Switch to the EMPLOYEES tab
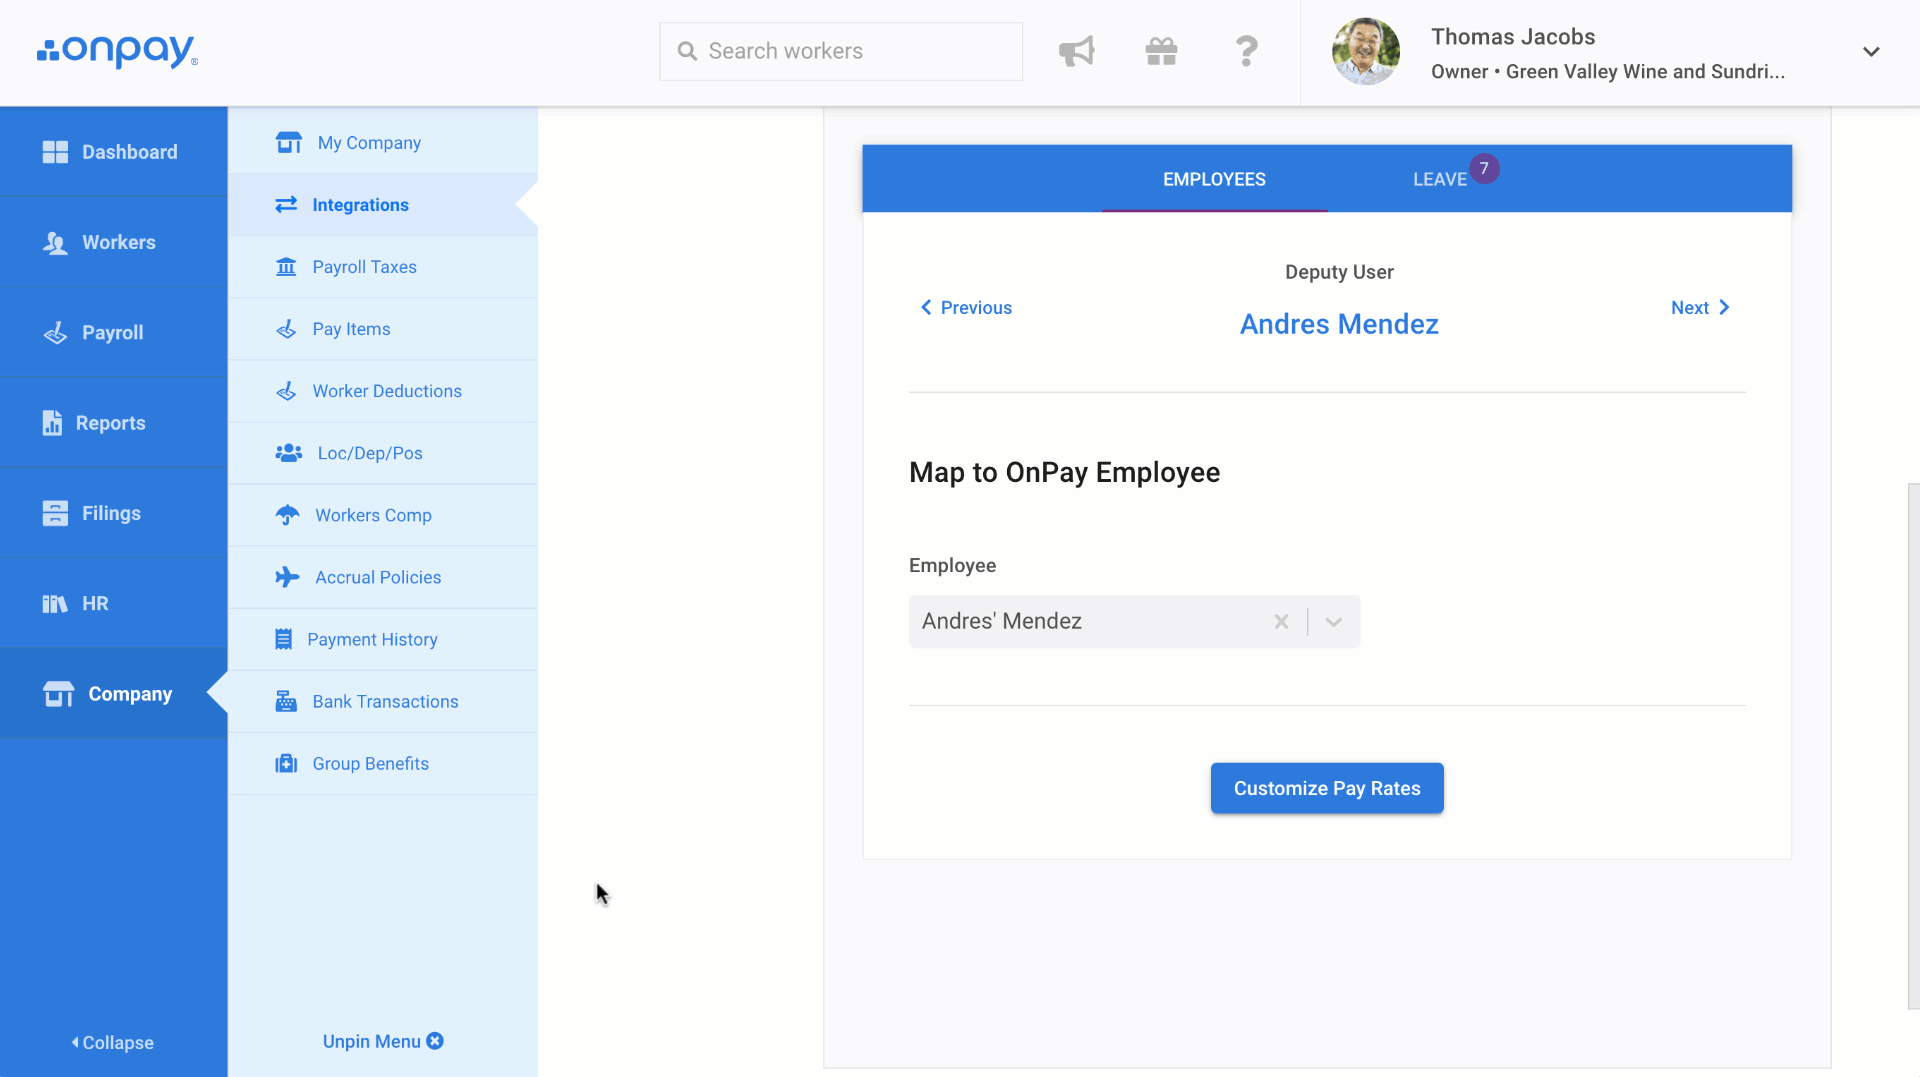 pos(1214,179)
